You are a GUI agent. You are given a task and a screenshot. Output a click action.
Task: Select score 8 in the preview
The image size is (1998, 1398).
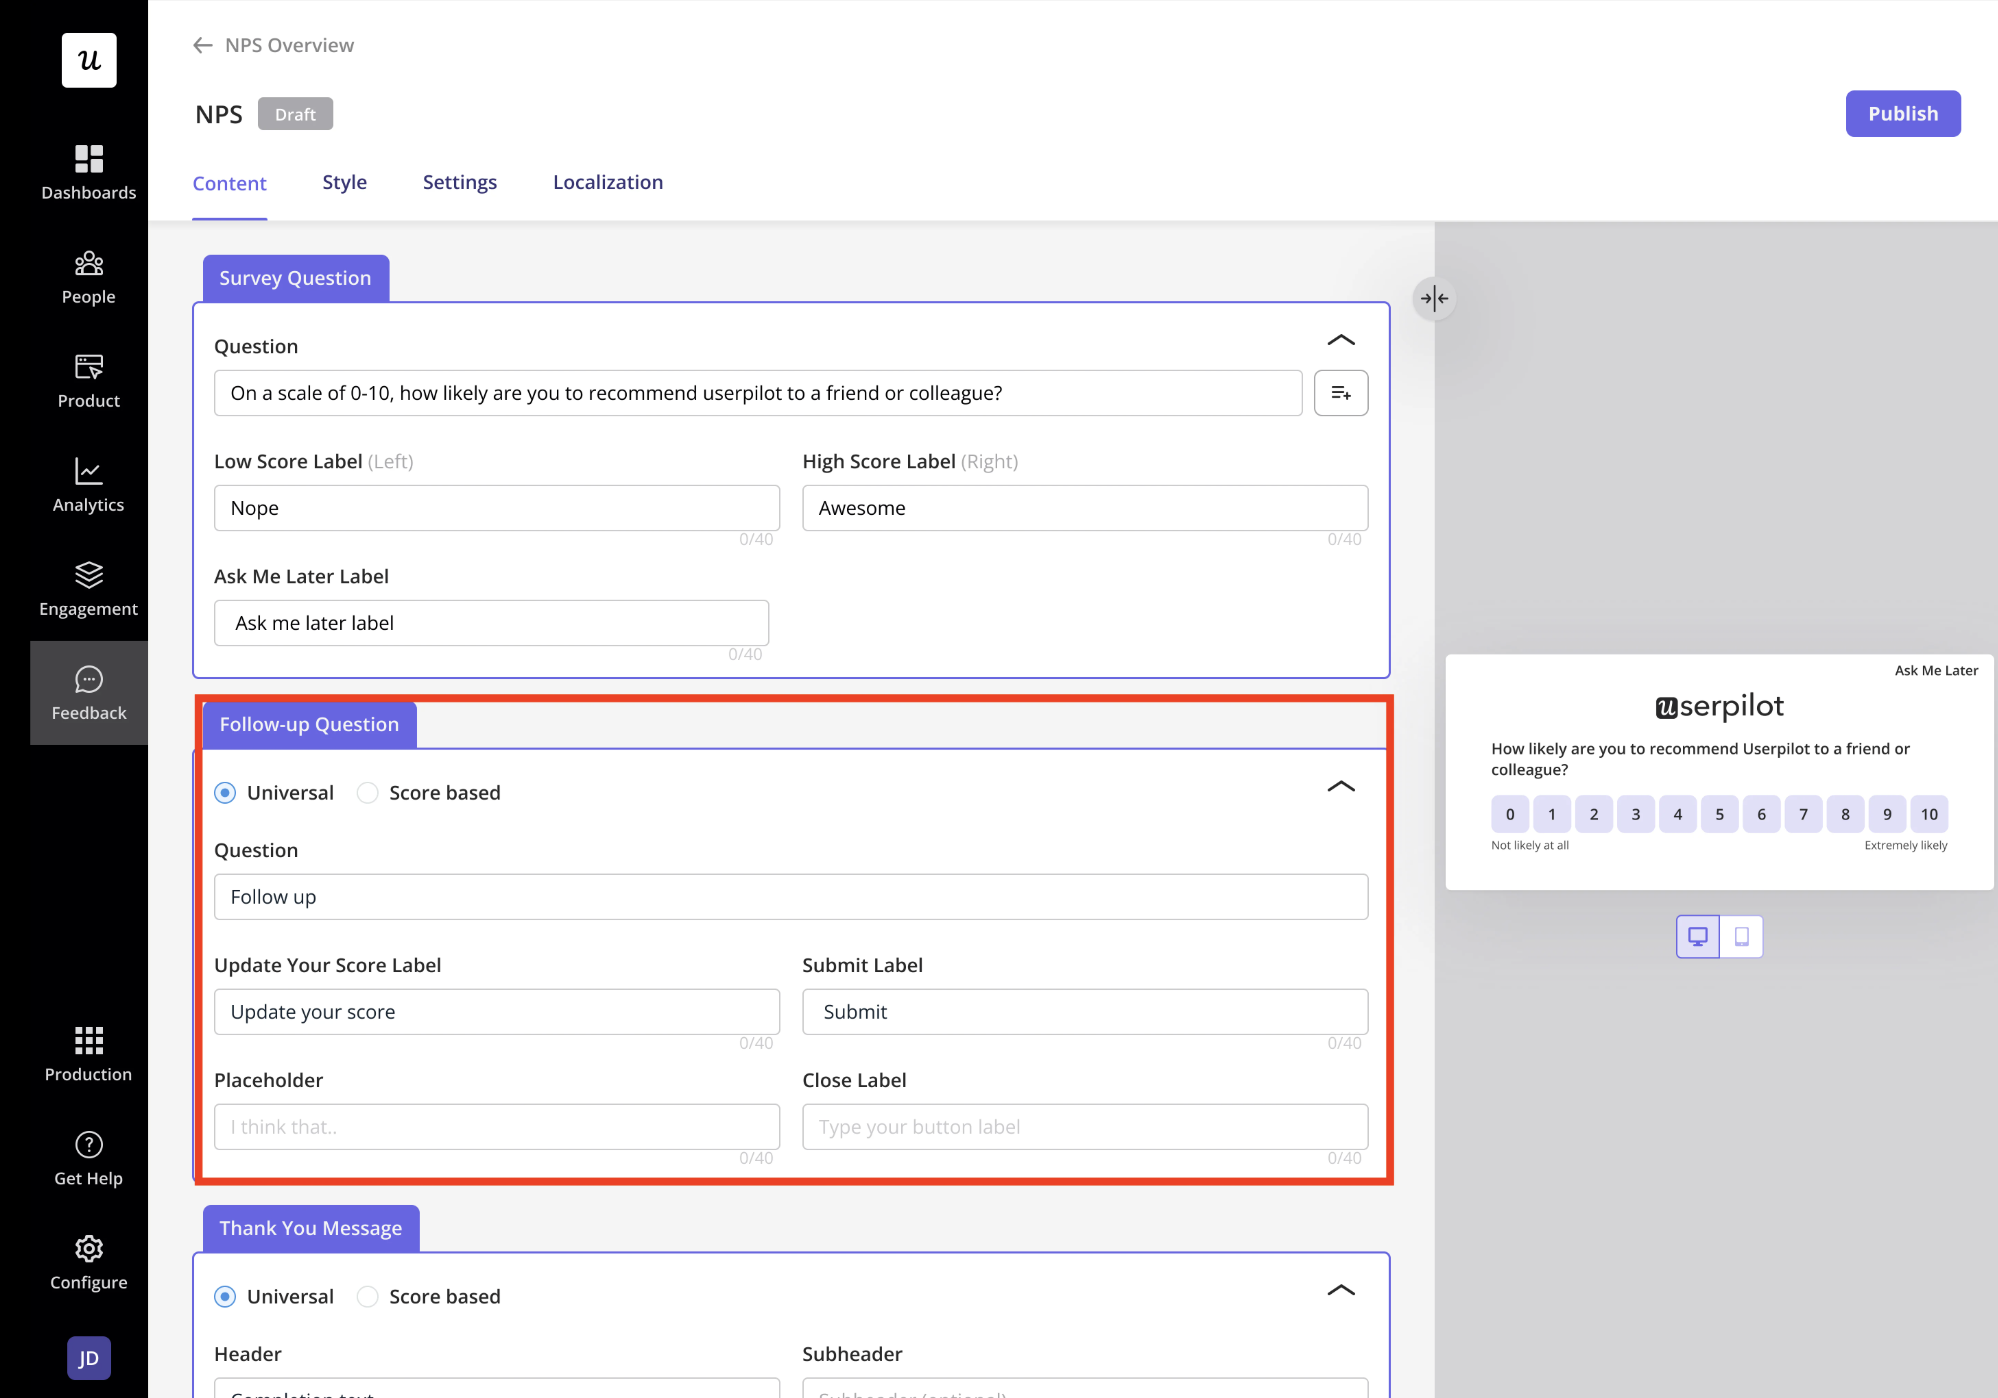pos(1845,814)
